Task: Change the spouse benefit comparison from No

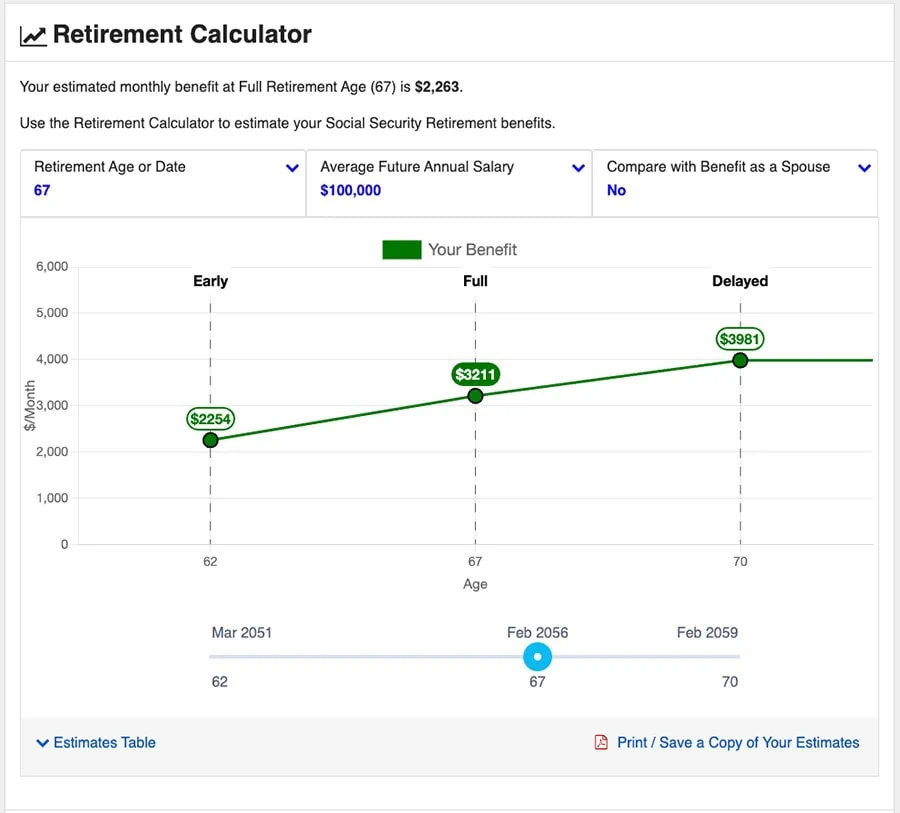Action: [x=614, y=188]
